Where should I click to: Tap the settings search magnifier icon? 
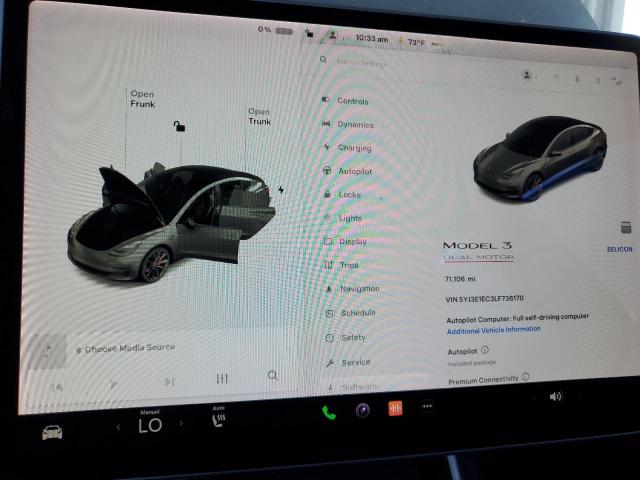point(323,60)
